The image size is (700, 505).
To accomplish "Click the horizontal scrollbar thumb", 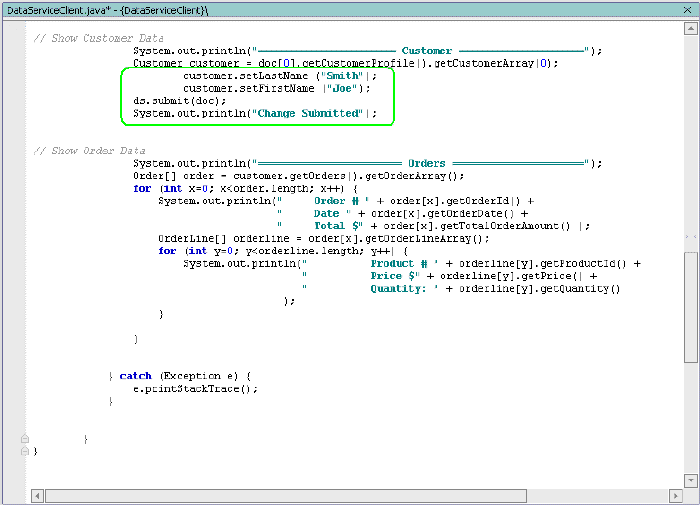I will point(286,496).
